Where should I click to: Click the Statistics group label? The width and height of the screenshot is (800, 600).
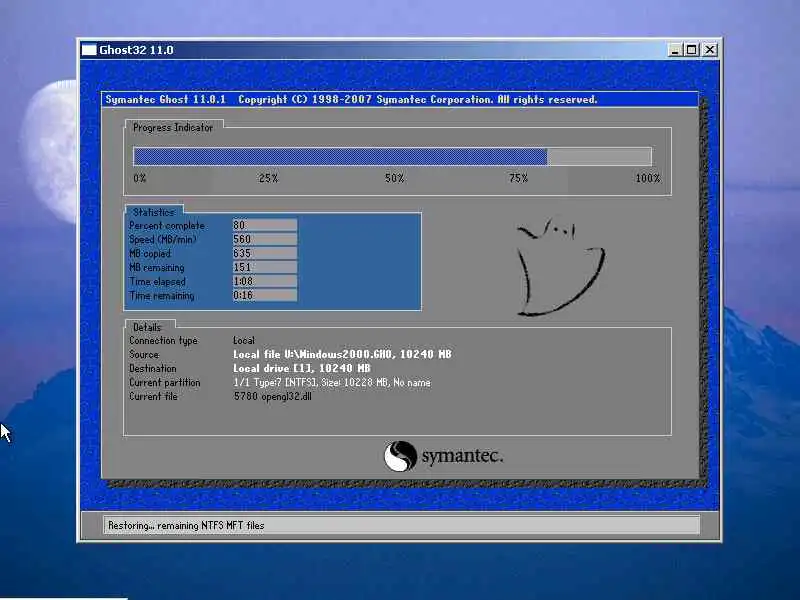[154, 212]
